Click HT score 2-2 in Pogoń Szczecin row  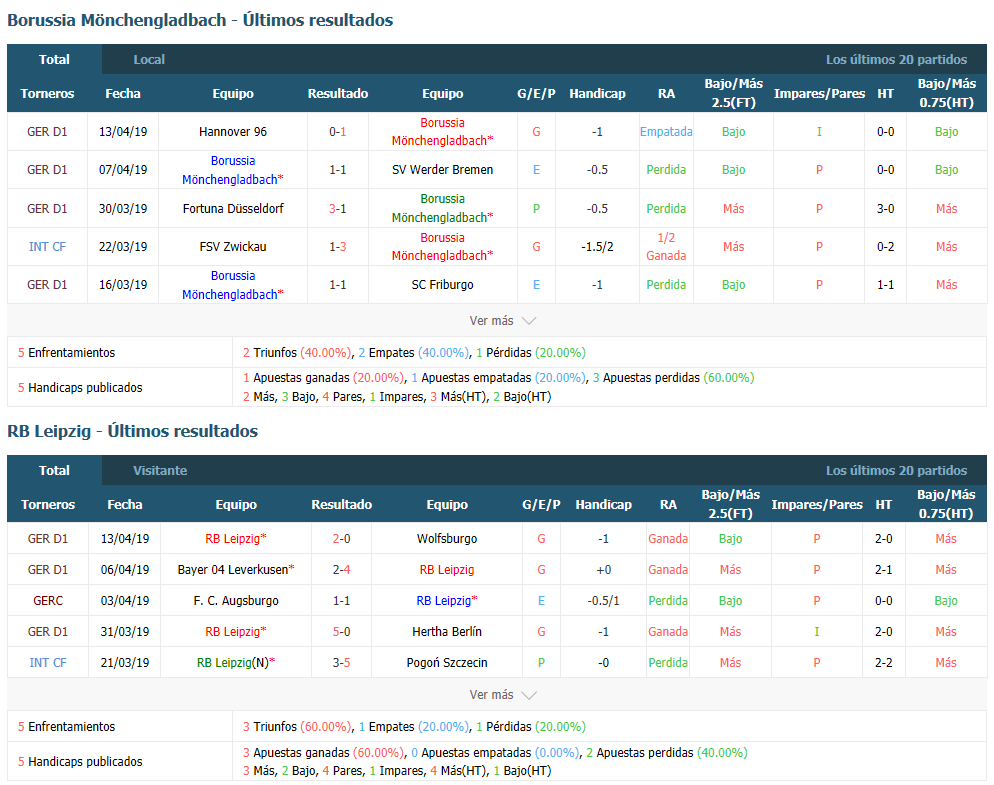(x=884, y=663)
